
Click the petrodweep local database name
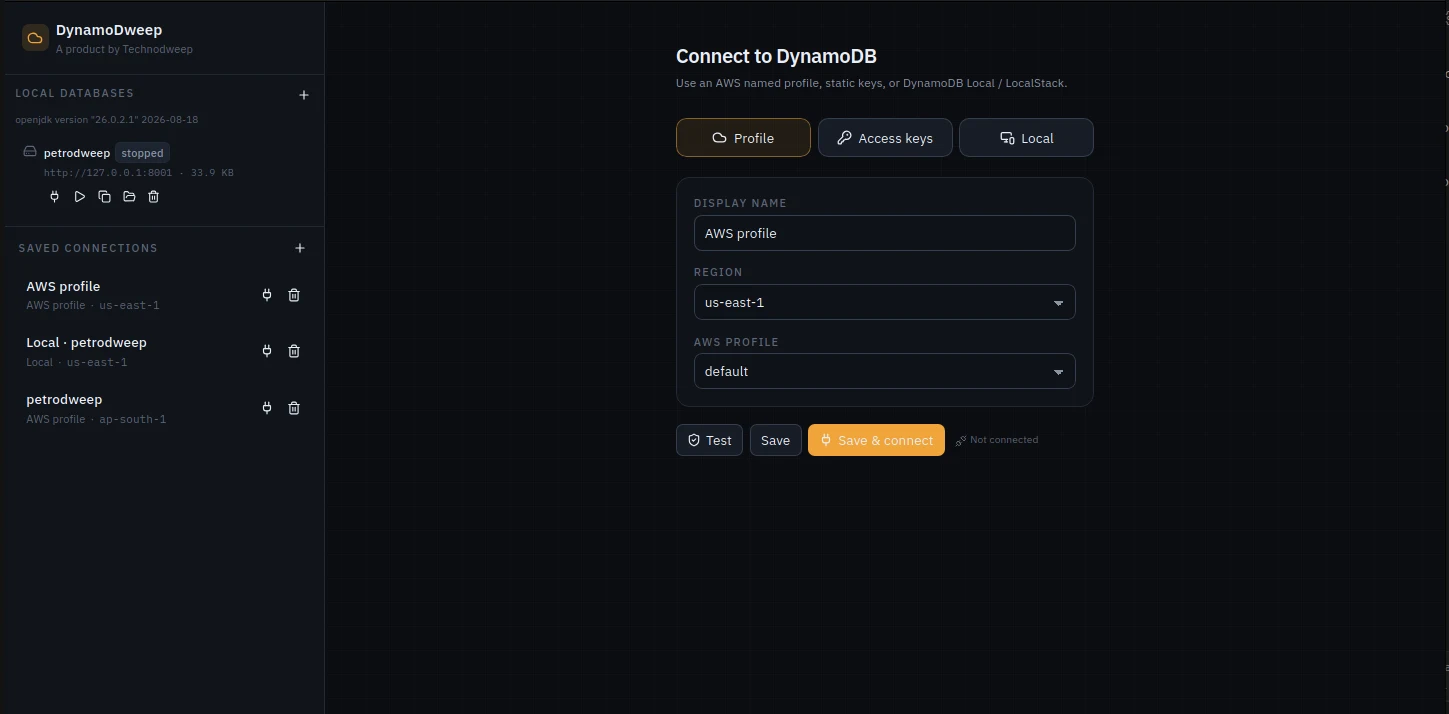(x=77, y=153)
